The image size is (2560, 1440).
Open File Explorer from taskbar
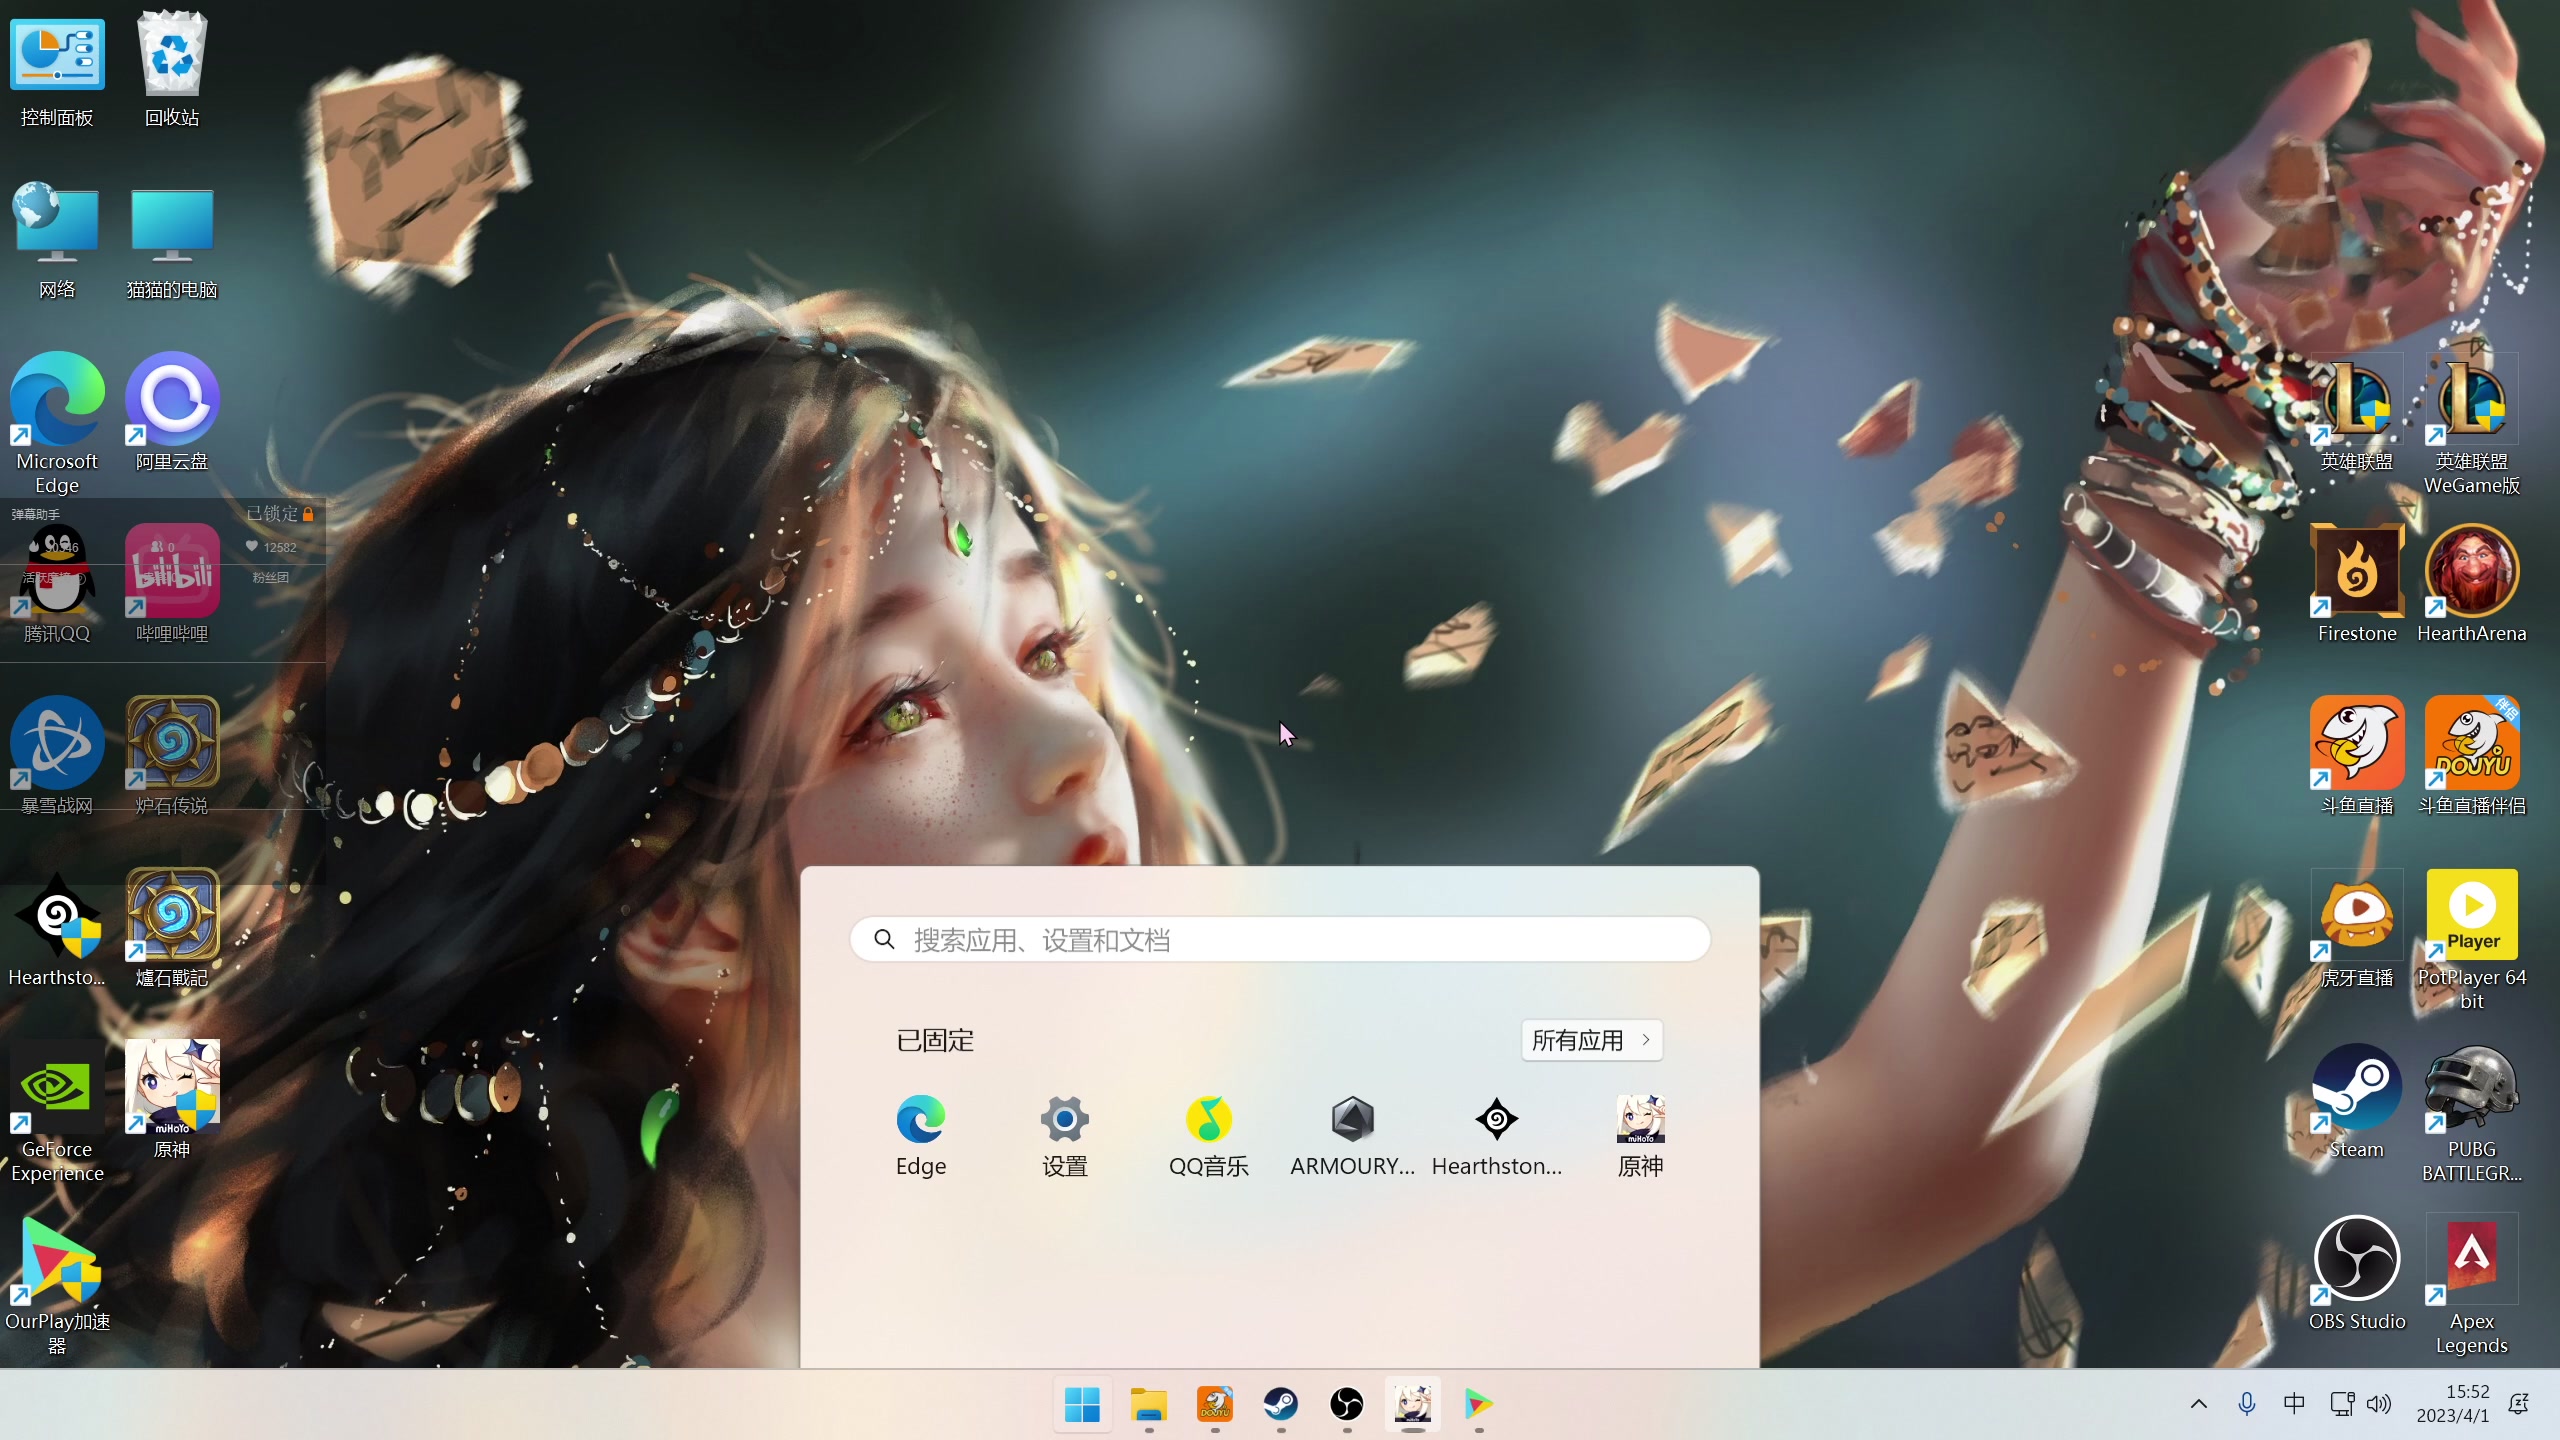point(1149,1404)
